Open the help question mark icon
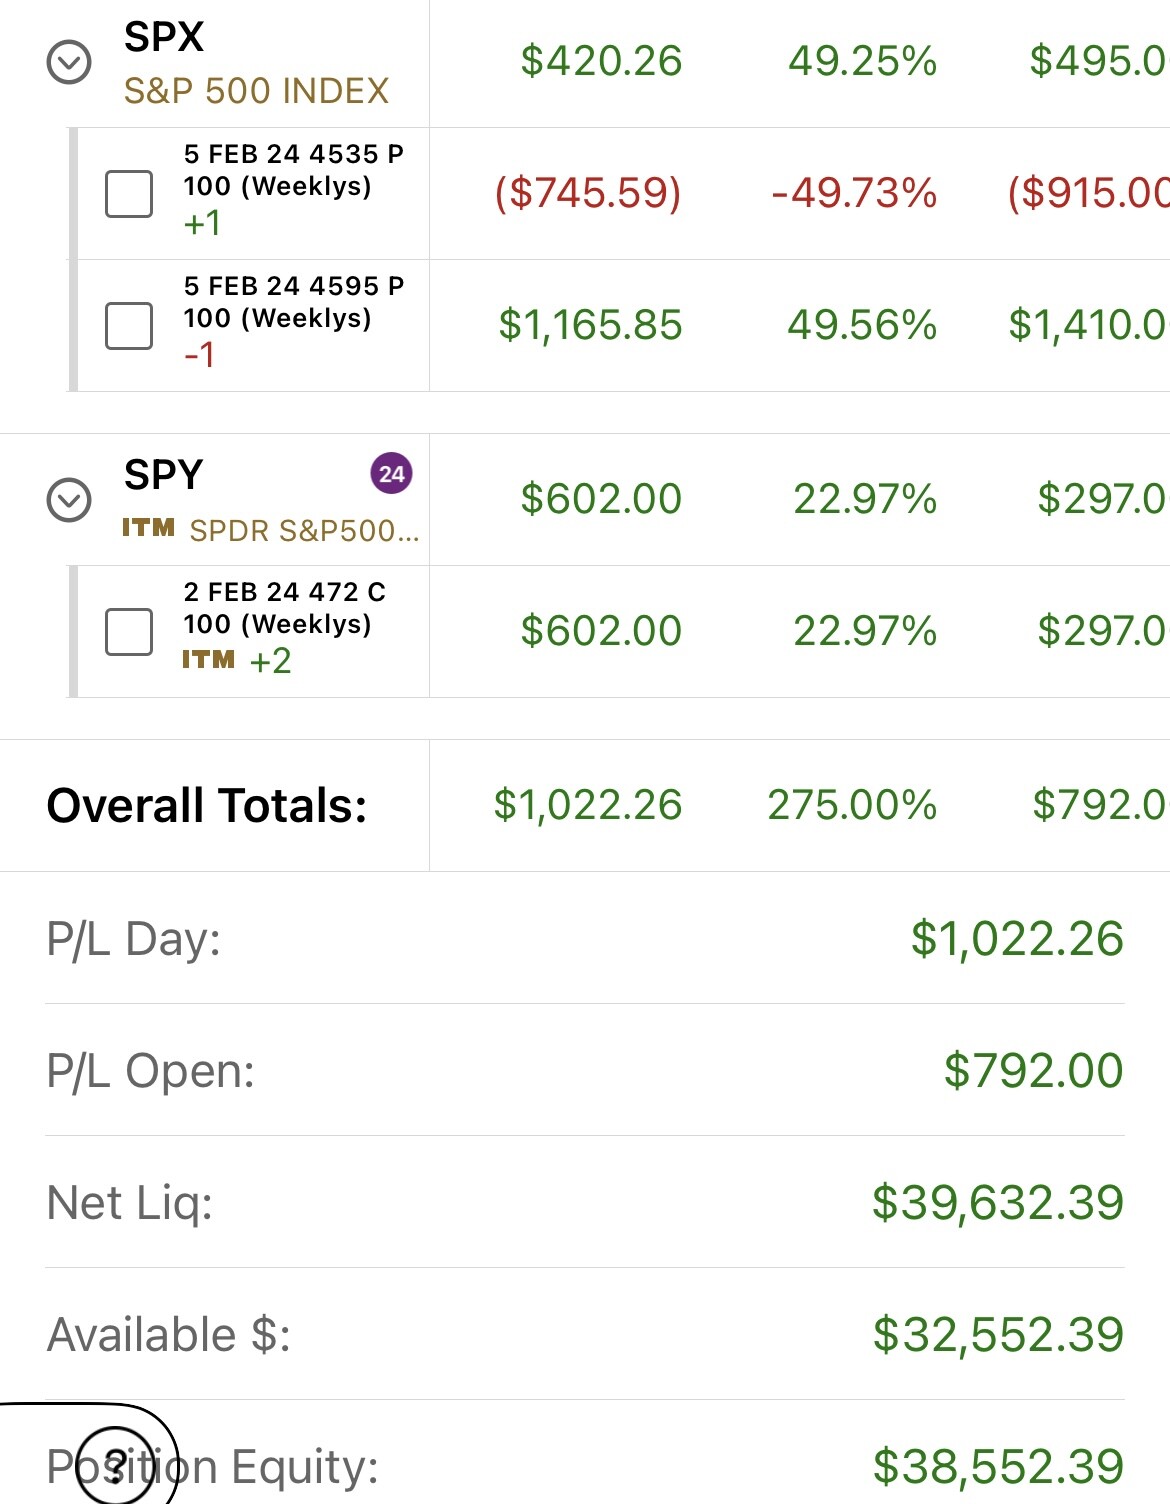The height and width of the screenshot is (1504, 1170). coord(116,1465)
